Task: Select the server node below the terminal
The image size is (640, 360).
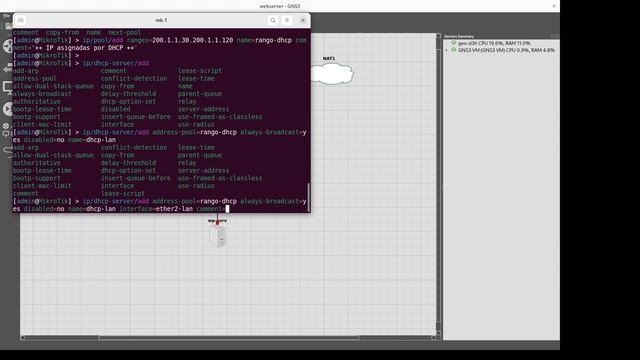Action: pyautogui.click(x=218, y=236)
